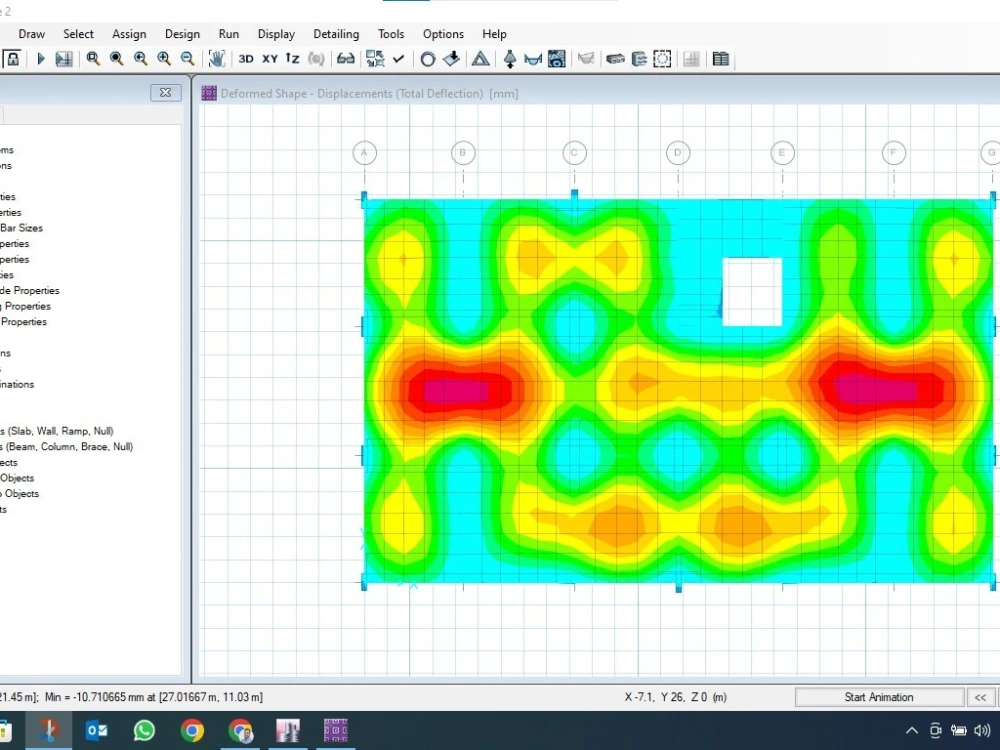Select the Pan tool
Screen dimensions: 1000x750
[218, 59]
